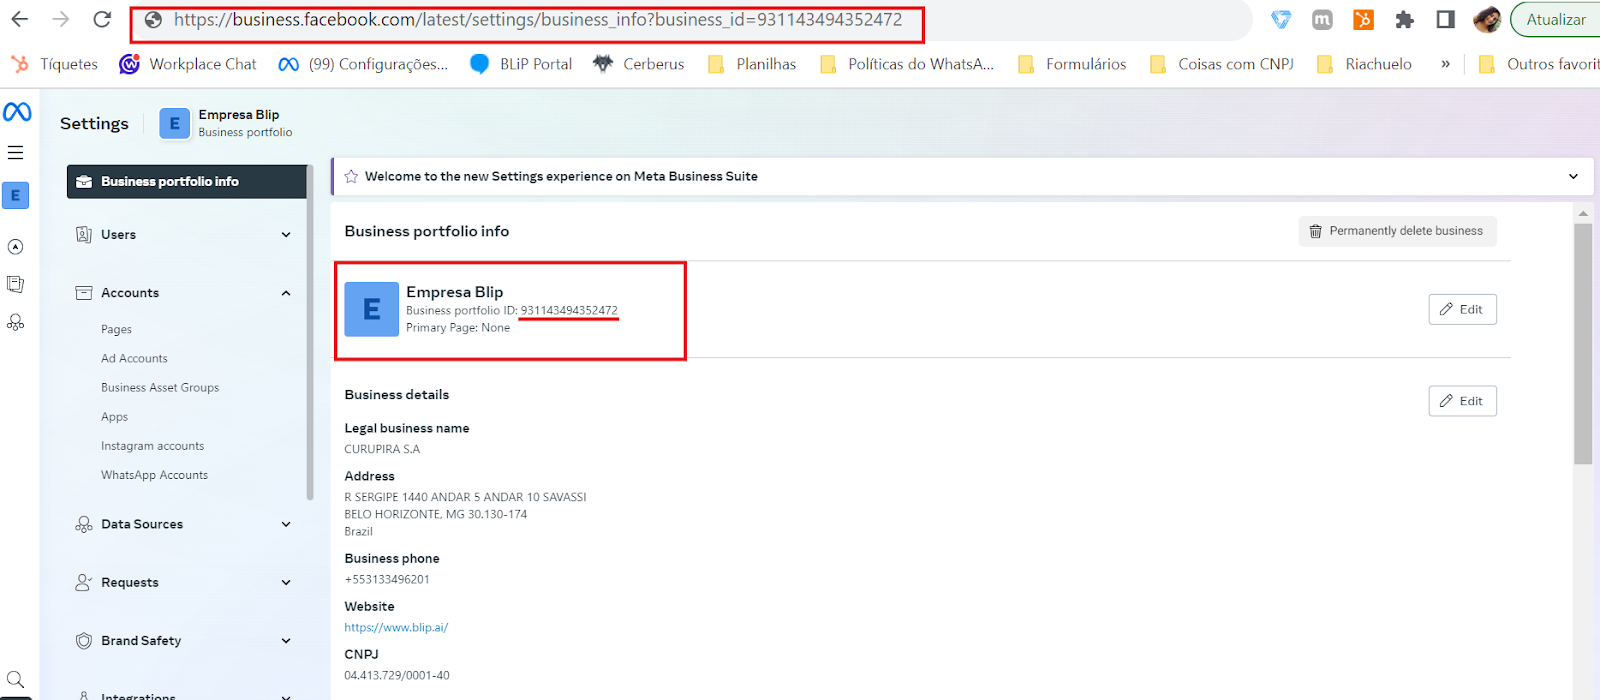
Task: Click the large E business logo thumbnail
Action: pyautogui.click(x=371, y=309)
